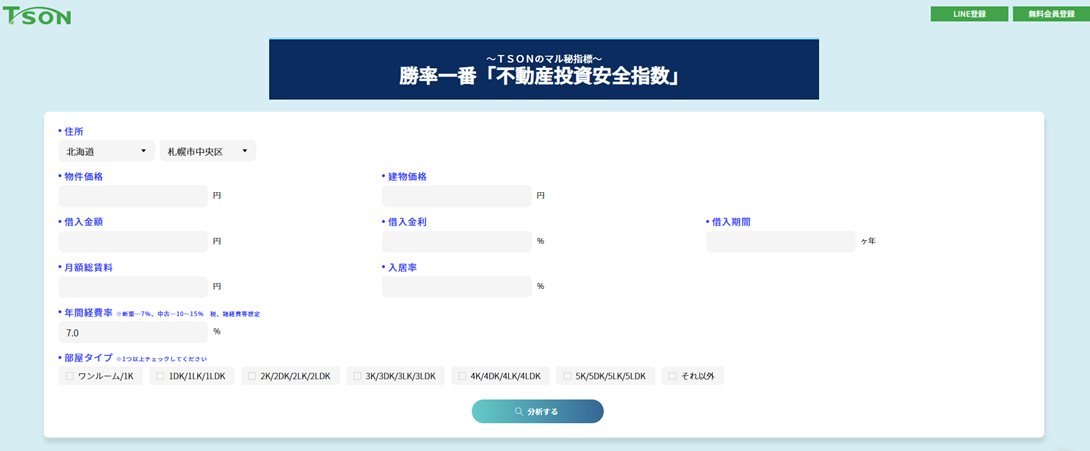
Task: Open the 北海道 prefecture dropdown
Action: (106, 151)
